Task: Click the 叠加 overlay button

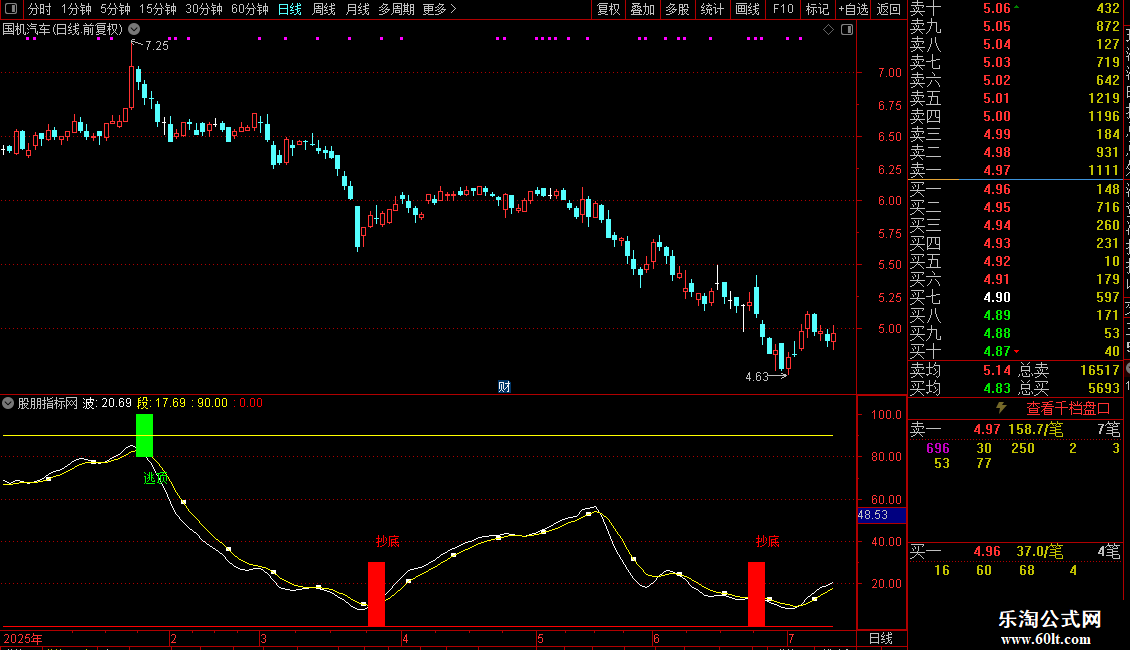Action: (x=642, y=9)
